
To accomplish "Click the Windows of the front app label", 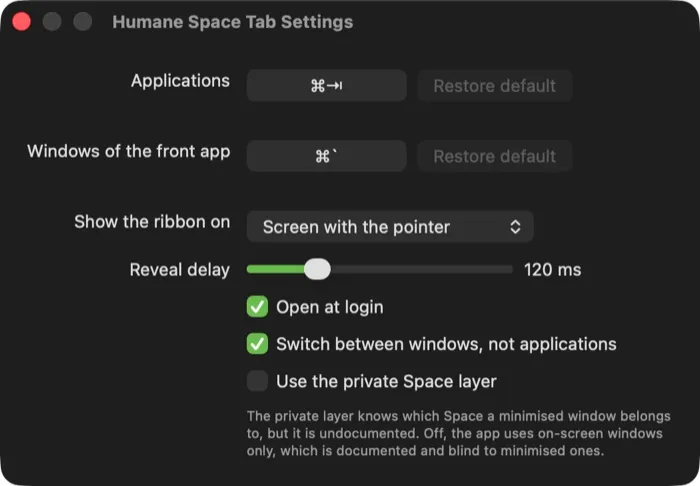I will pyautogui.click(x=129, y=151).
